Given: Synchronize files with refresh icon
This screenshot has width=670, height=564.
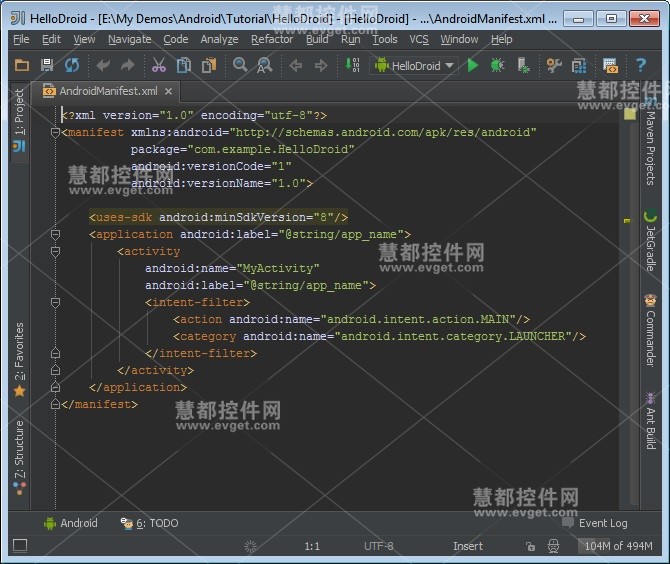Looking at the screenshot, I should tap(72, 65).
